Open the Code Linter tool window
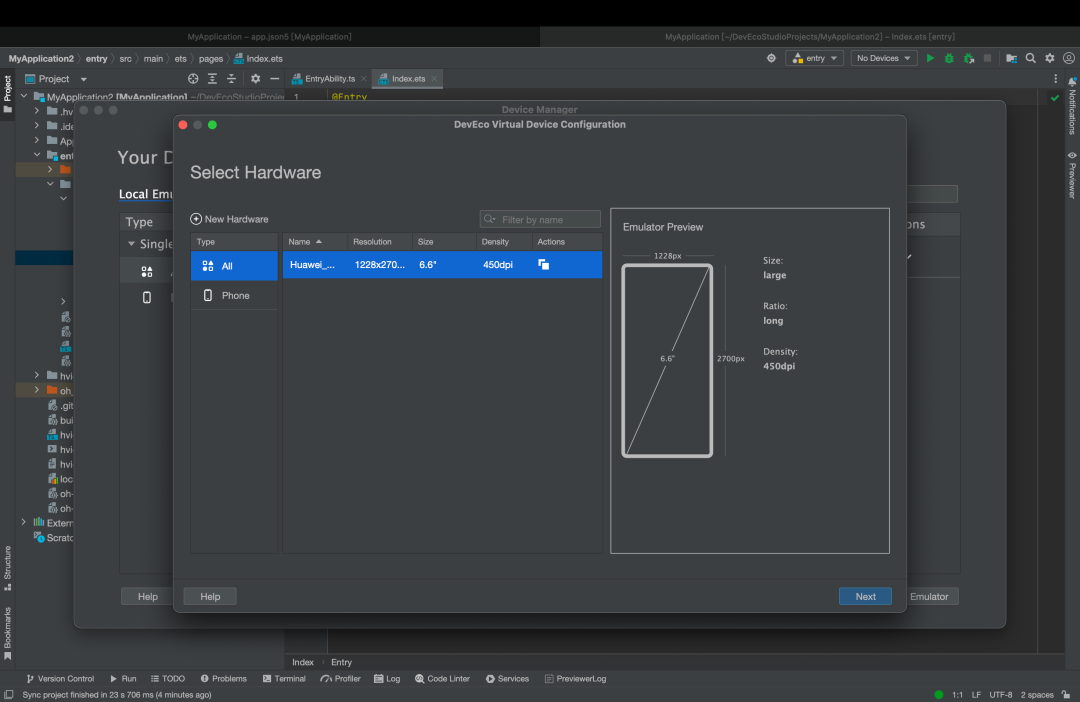 [442, 678]
